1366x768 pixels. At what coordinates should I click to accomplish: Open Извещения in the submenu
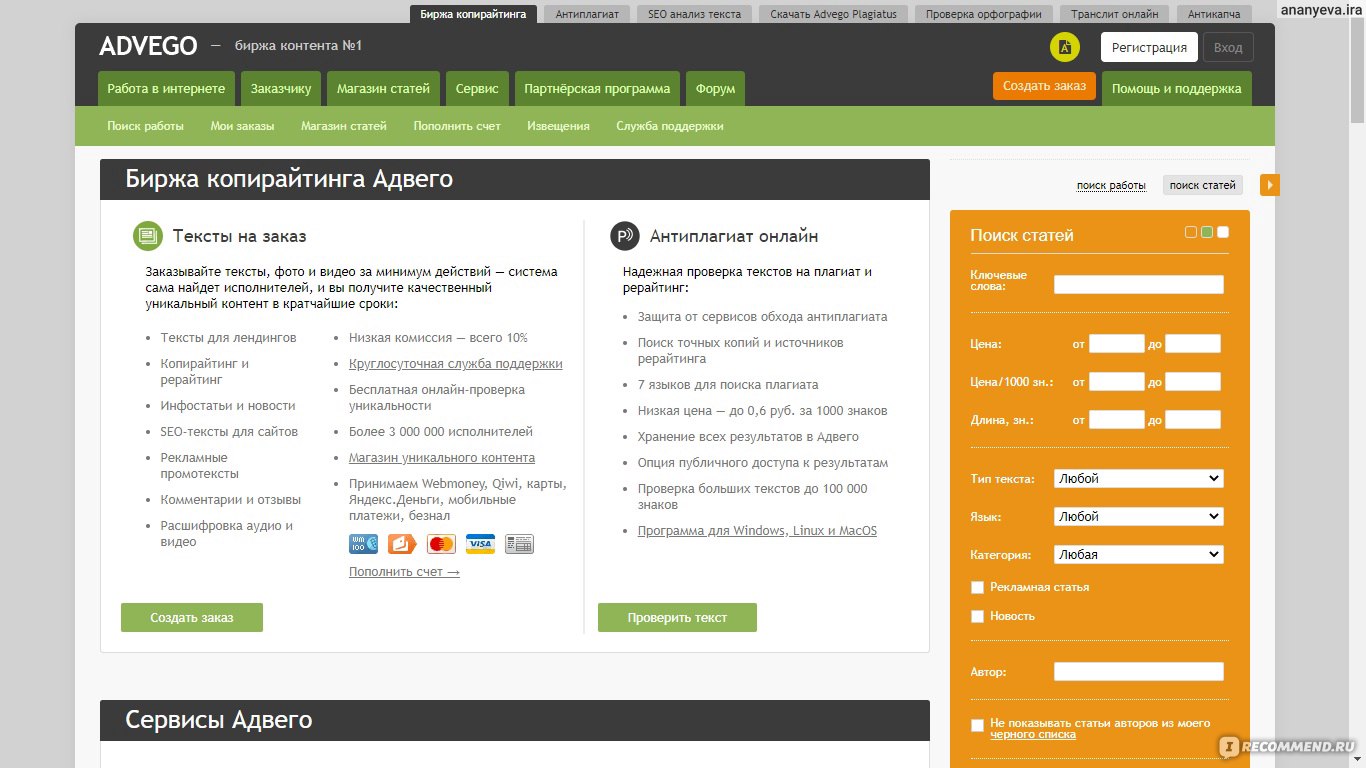coord(558,126)
